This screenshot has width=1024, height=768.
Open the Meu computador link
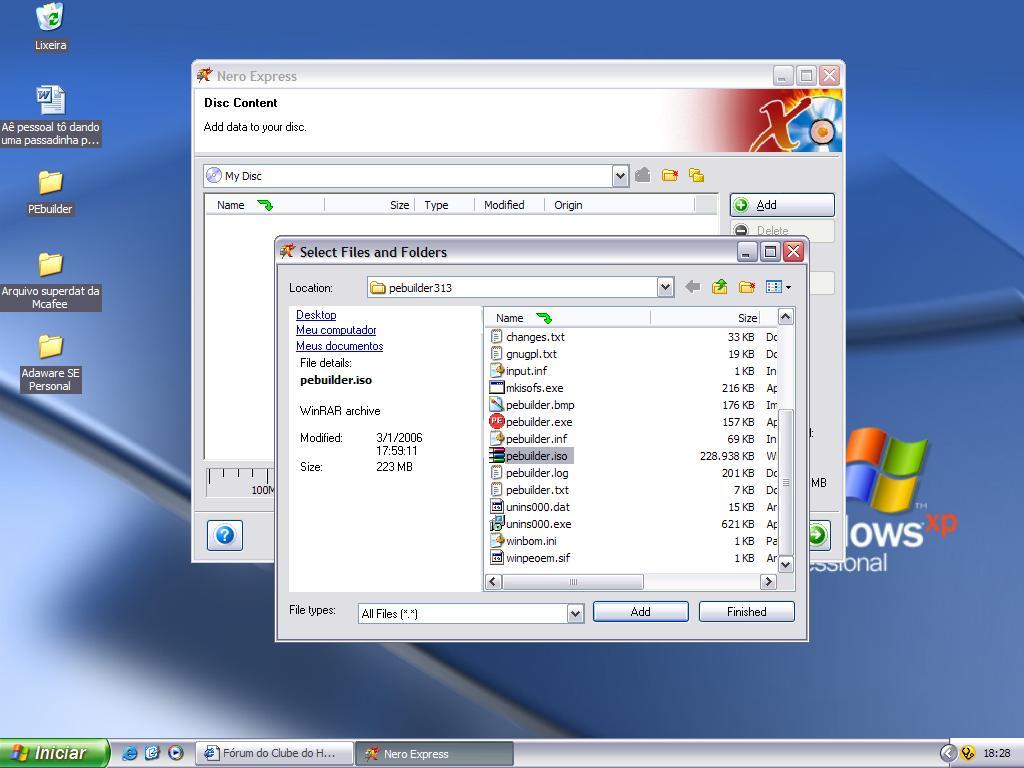pyautogui.click(x=336, y=330)
